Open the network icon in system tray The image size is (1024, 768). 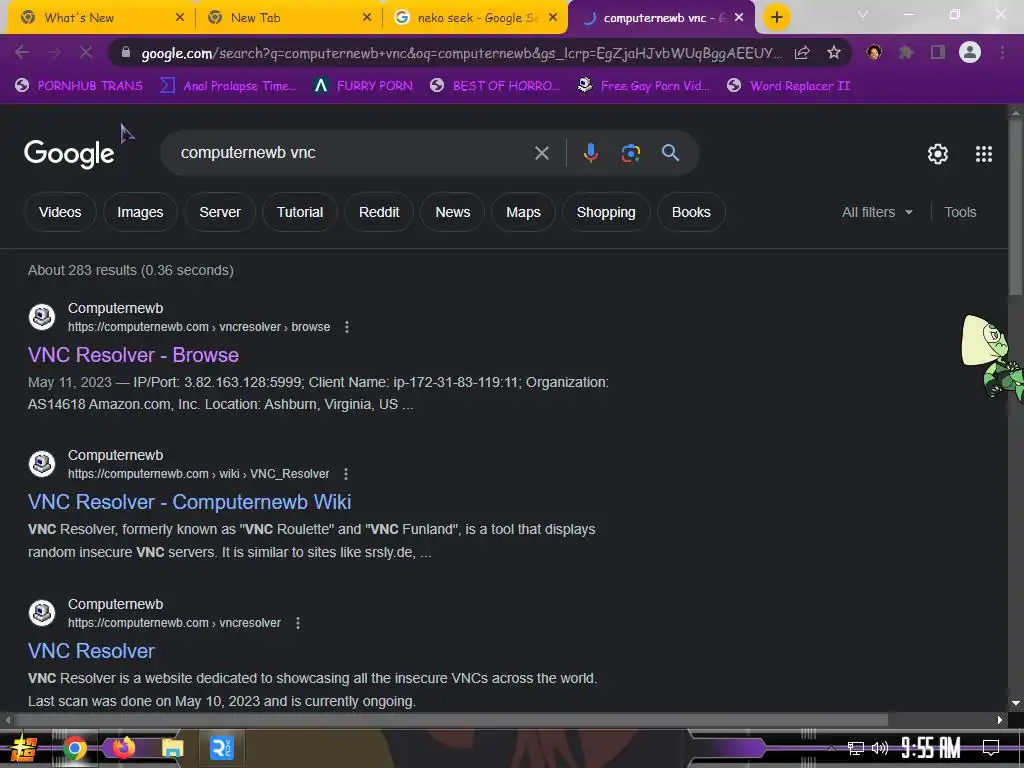pos(856,748)
